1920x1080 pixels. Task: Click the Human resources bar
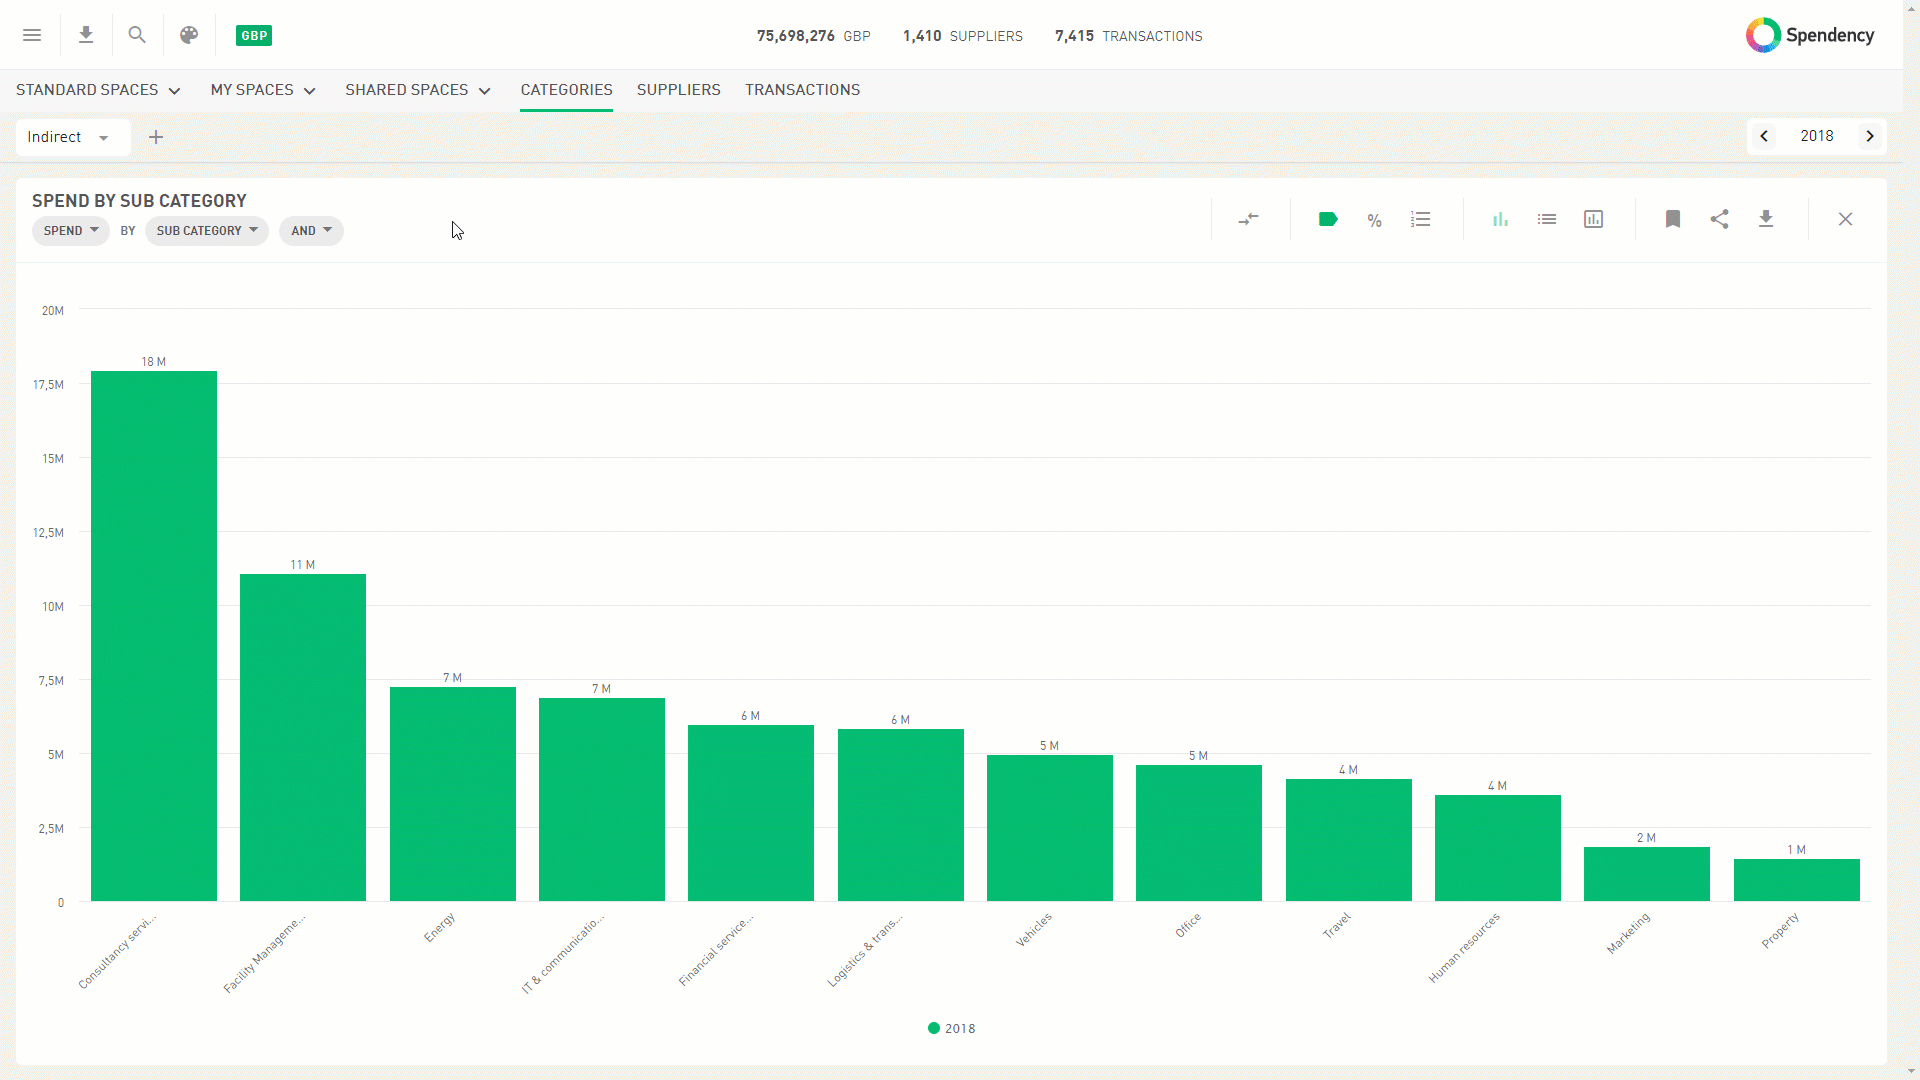tap(1498, 848)
